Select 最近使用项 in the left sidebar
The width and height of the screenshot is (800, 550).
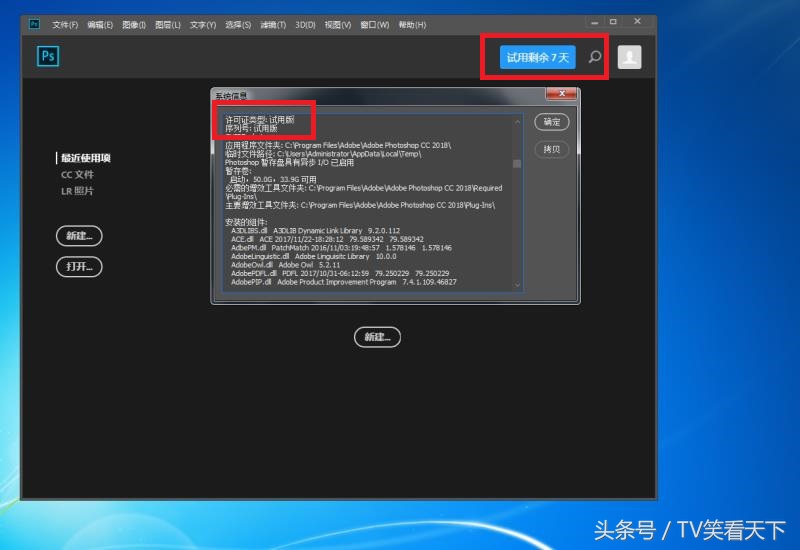click(86, 158)
